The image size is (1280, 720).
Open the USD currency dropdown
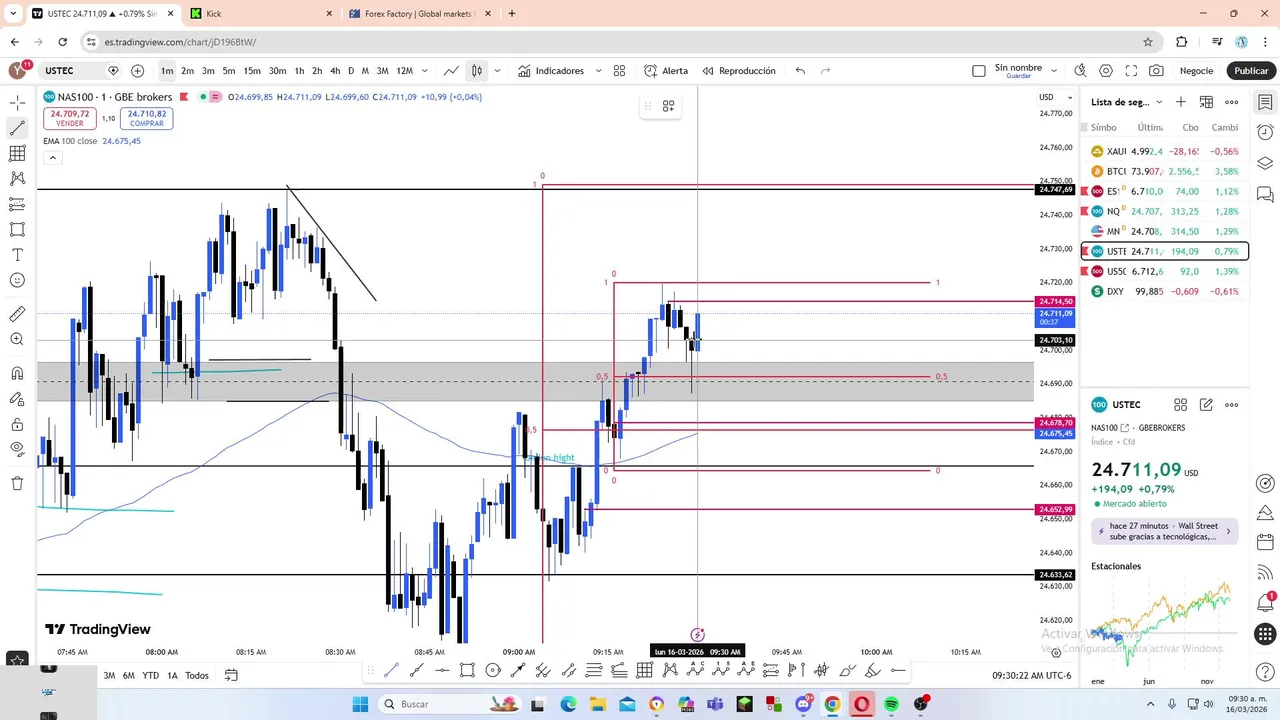(x=1053, y=97)
